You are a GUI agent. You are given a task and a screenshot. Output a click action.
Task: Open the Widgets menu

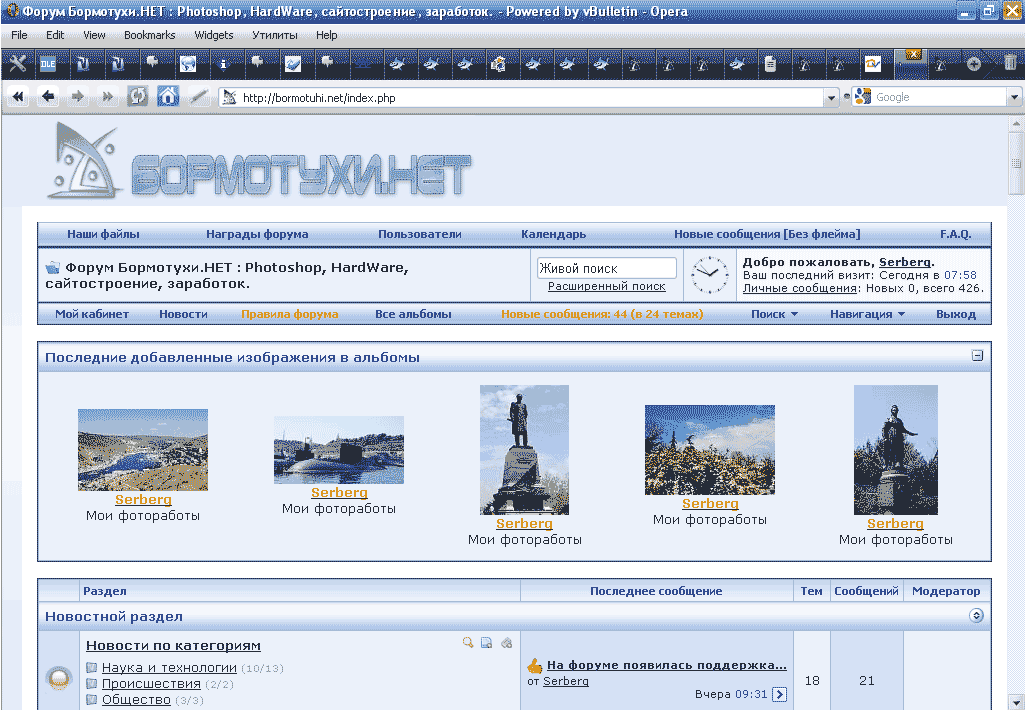click(214, 35)
